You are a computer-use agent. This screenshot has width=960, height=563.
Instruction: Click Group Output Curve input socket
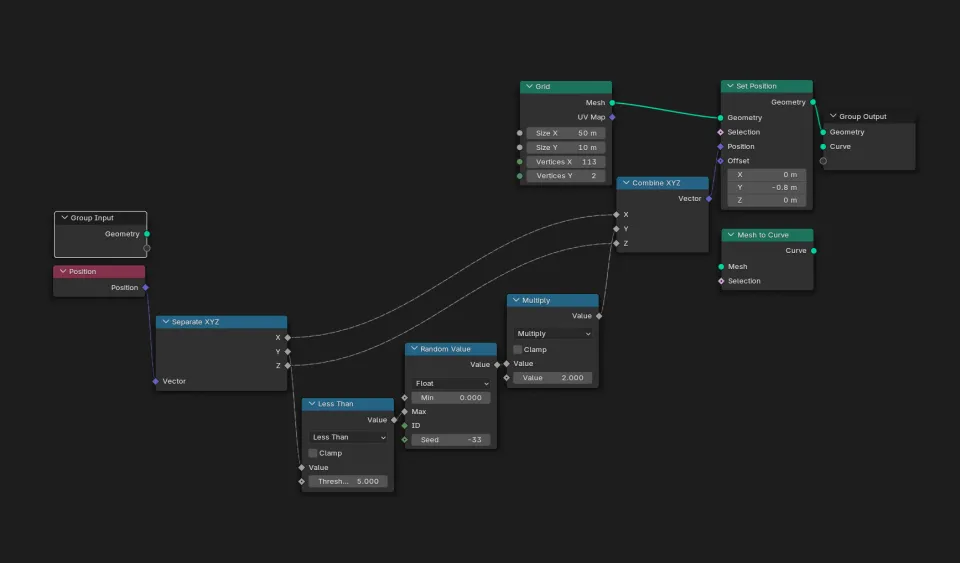click(x=823, y=146)
